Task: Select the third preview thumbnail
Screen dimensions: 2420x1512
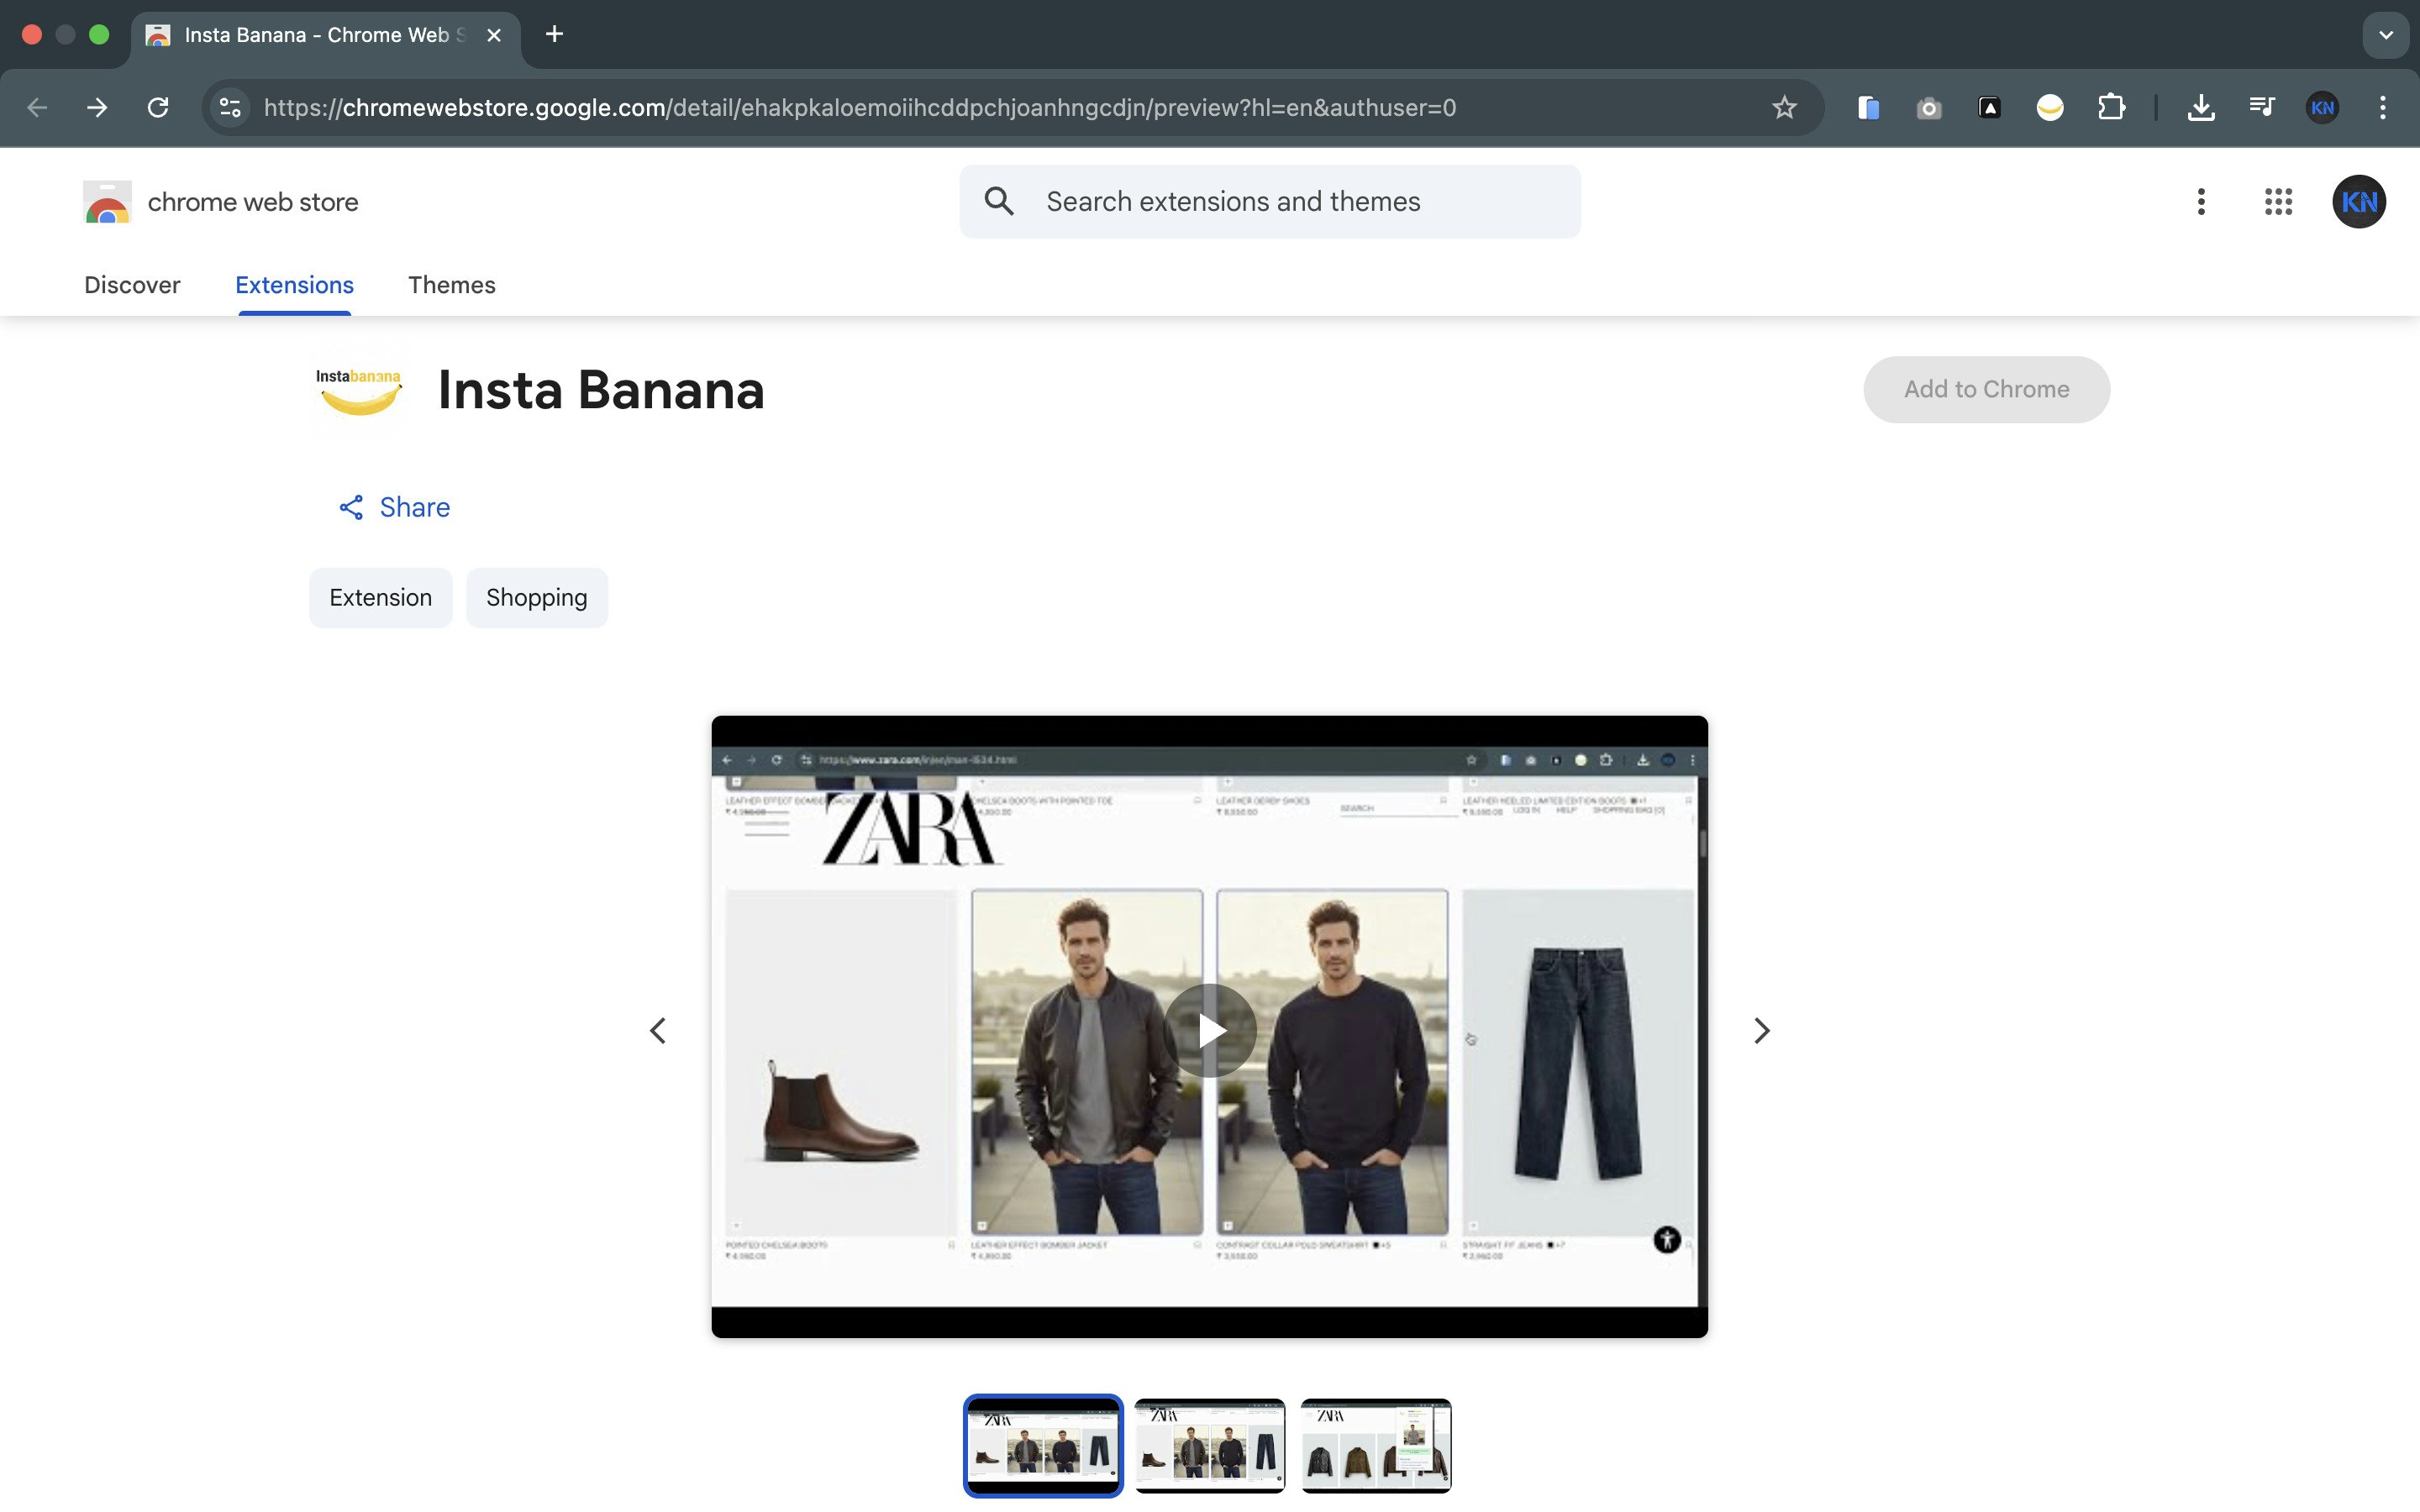Action: (1375, 1445)
